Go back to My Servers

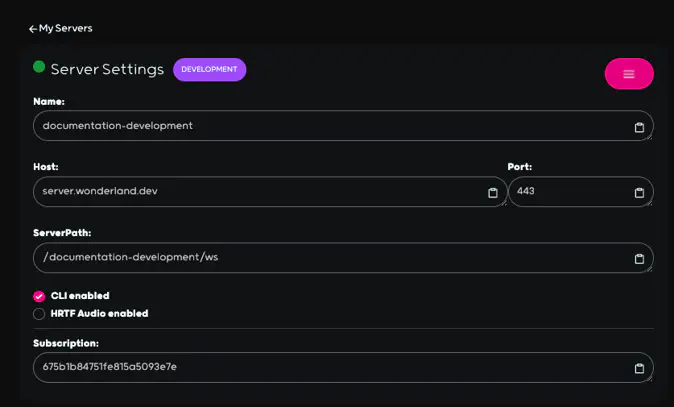61,29
